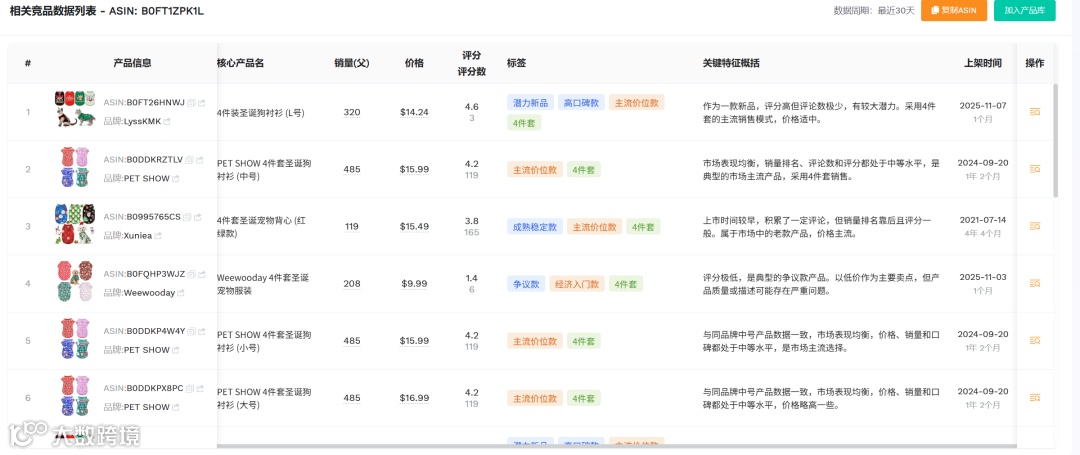Screen dimensions: 1080x455
Task: Click the green 加入产品库 button
Action: point(1025,10)
